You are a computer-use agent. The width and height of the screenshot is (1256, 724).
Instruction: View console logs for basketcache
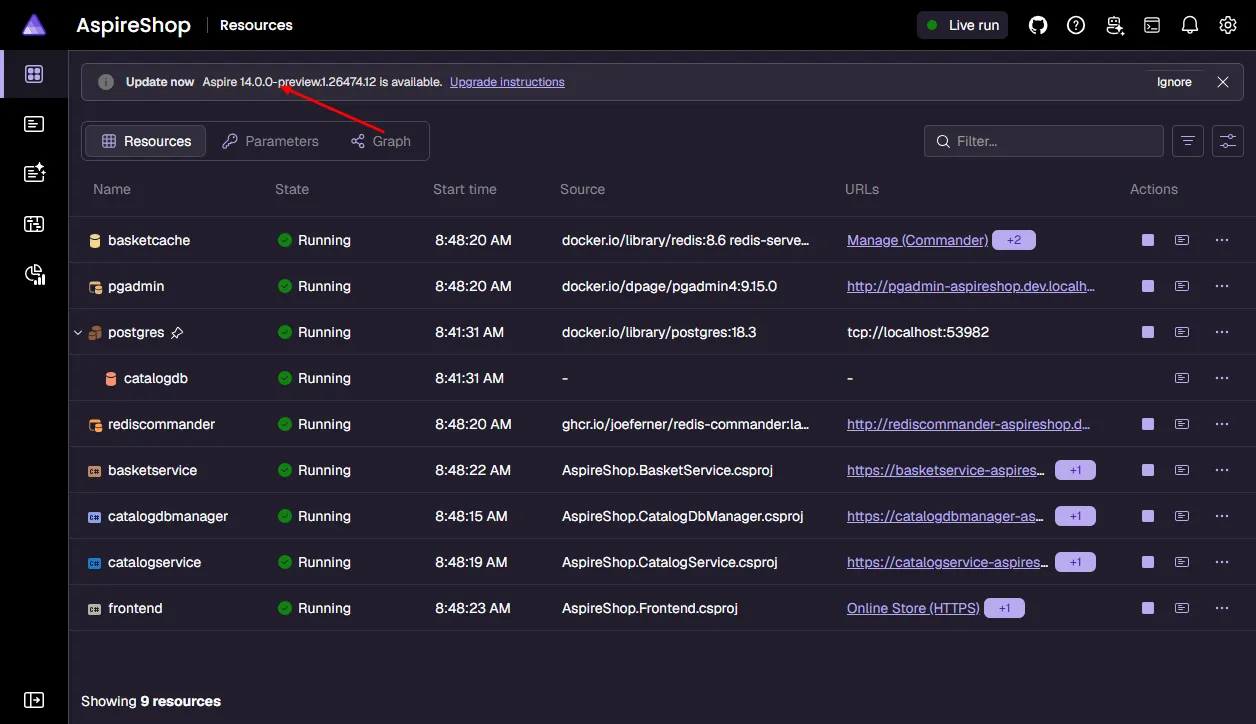coord(1182,240)
